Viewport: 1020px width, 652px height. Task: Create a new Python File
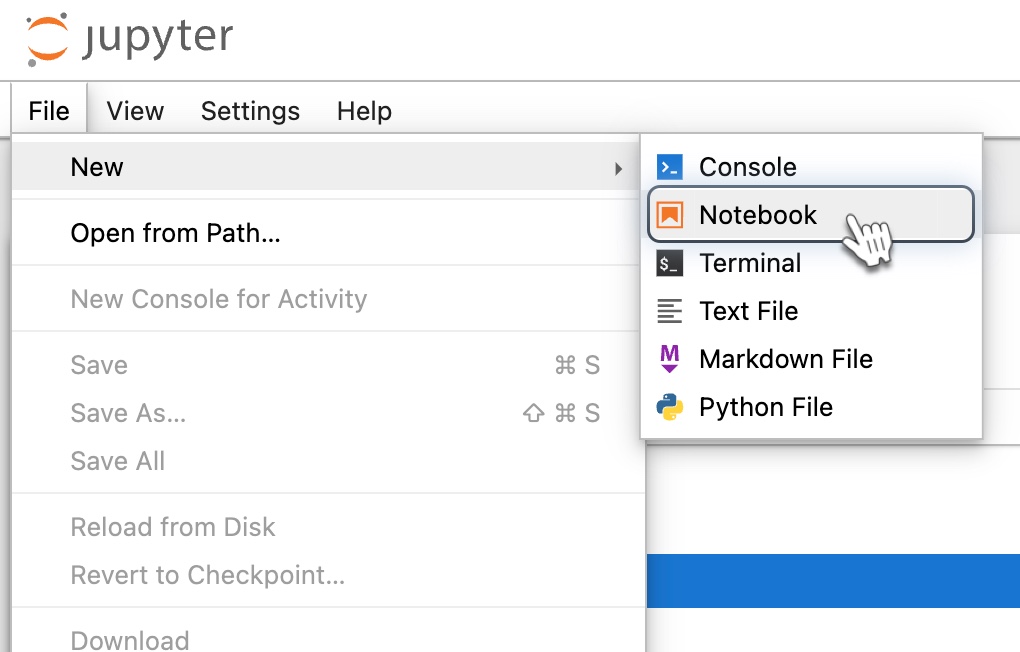coord(811,407)
